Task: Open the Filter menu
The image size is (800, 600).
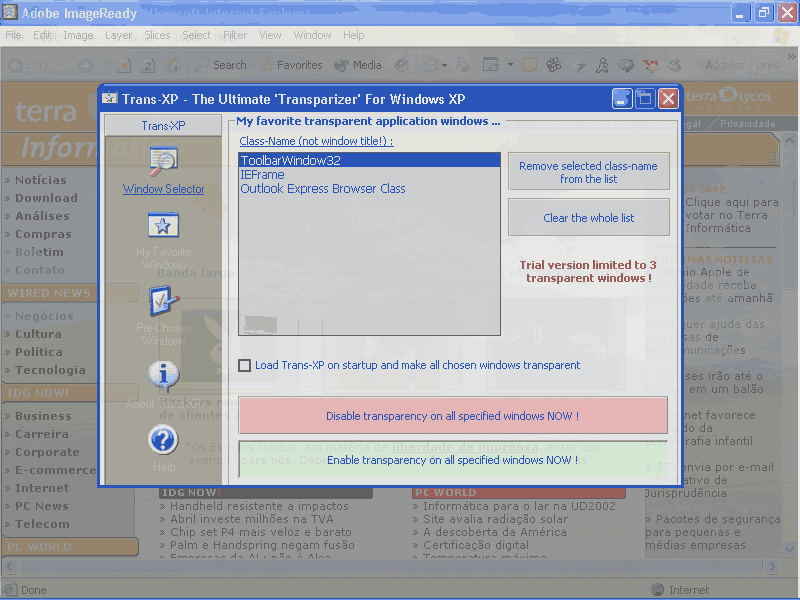Action: point(235,35)
